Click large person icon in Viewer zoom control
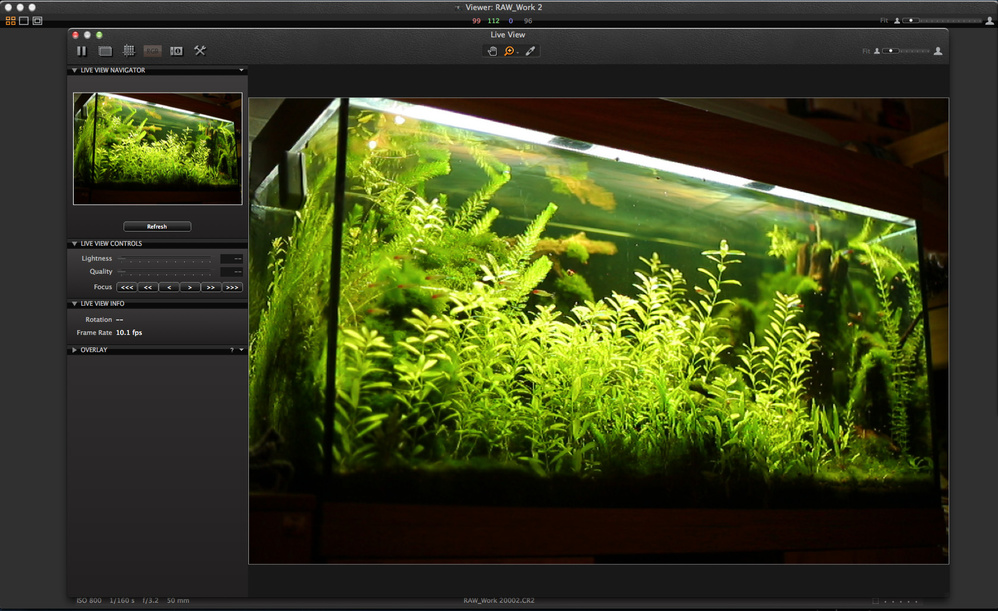Image resolution: width=998 pixels, height=611 pixels. [989, 21]
